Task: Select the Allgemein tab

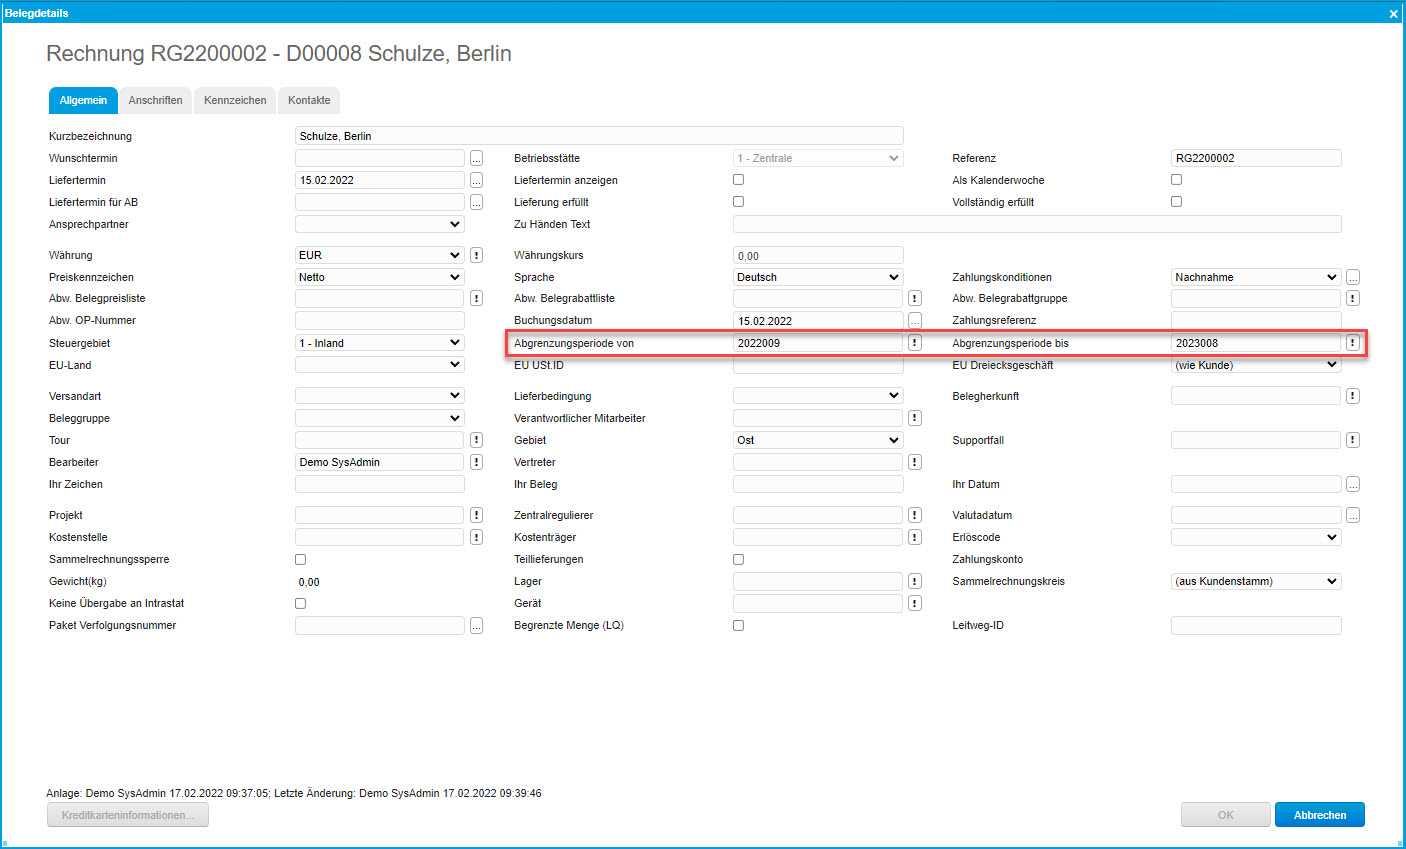Action: (83, 100)
